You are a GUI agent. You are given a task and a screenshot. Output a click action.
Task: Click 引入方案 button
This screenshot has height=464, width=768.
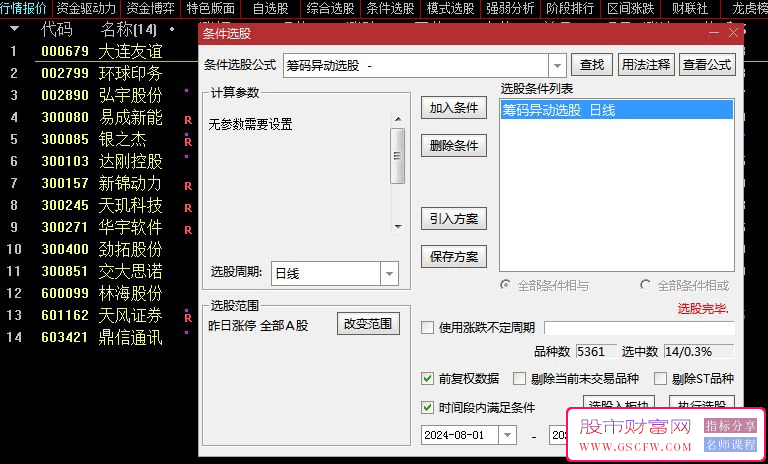coord(454,219)
